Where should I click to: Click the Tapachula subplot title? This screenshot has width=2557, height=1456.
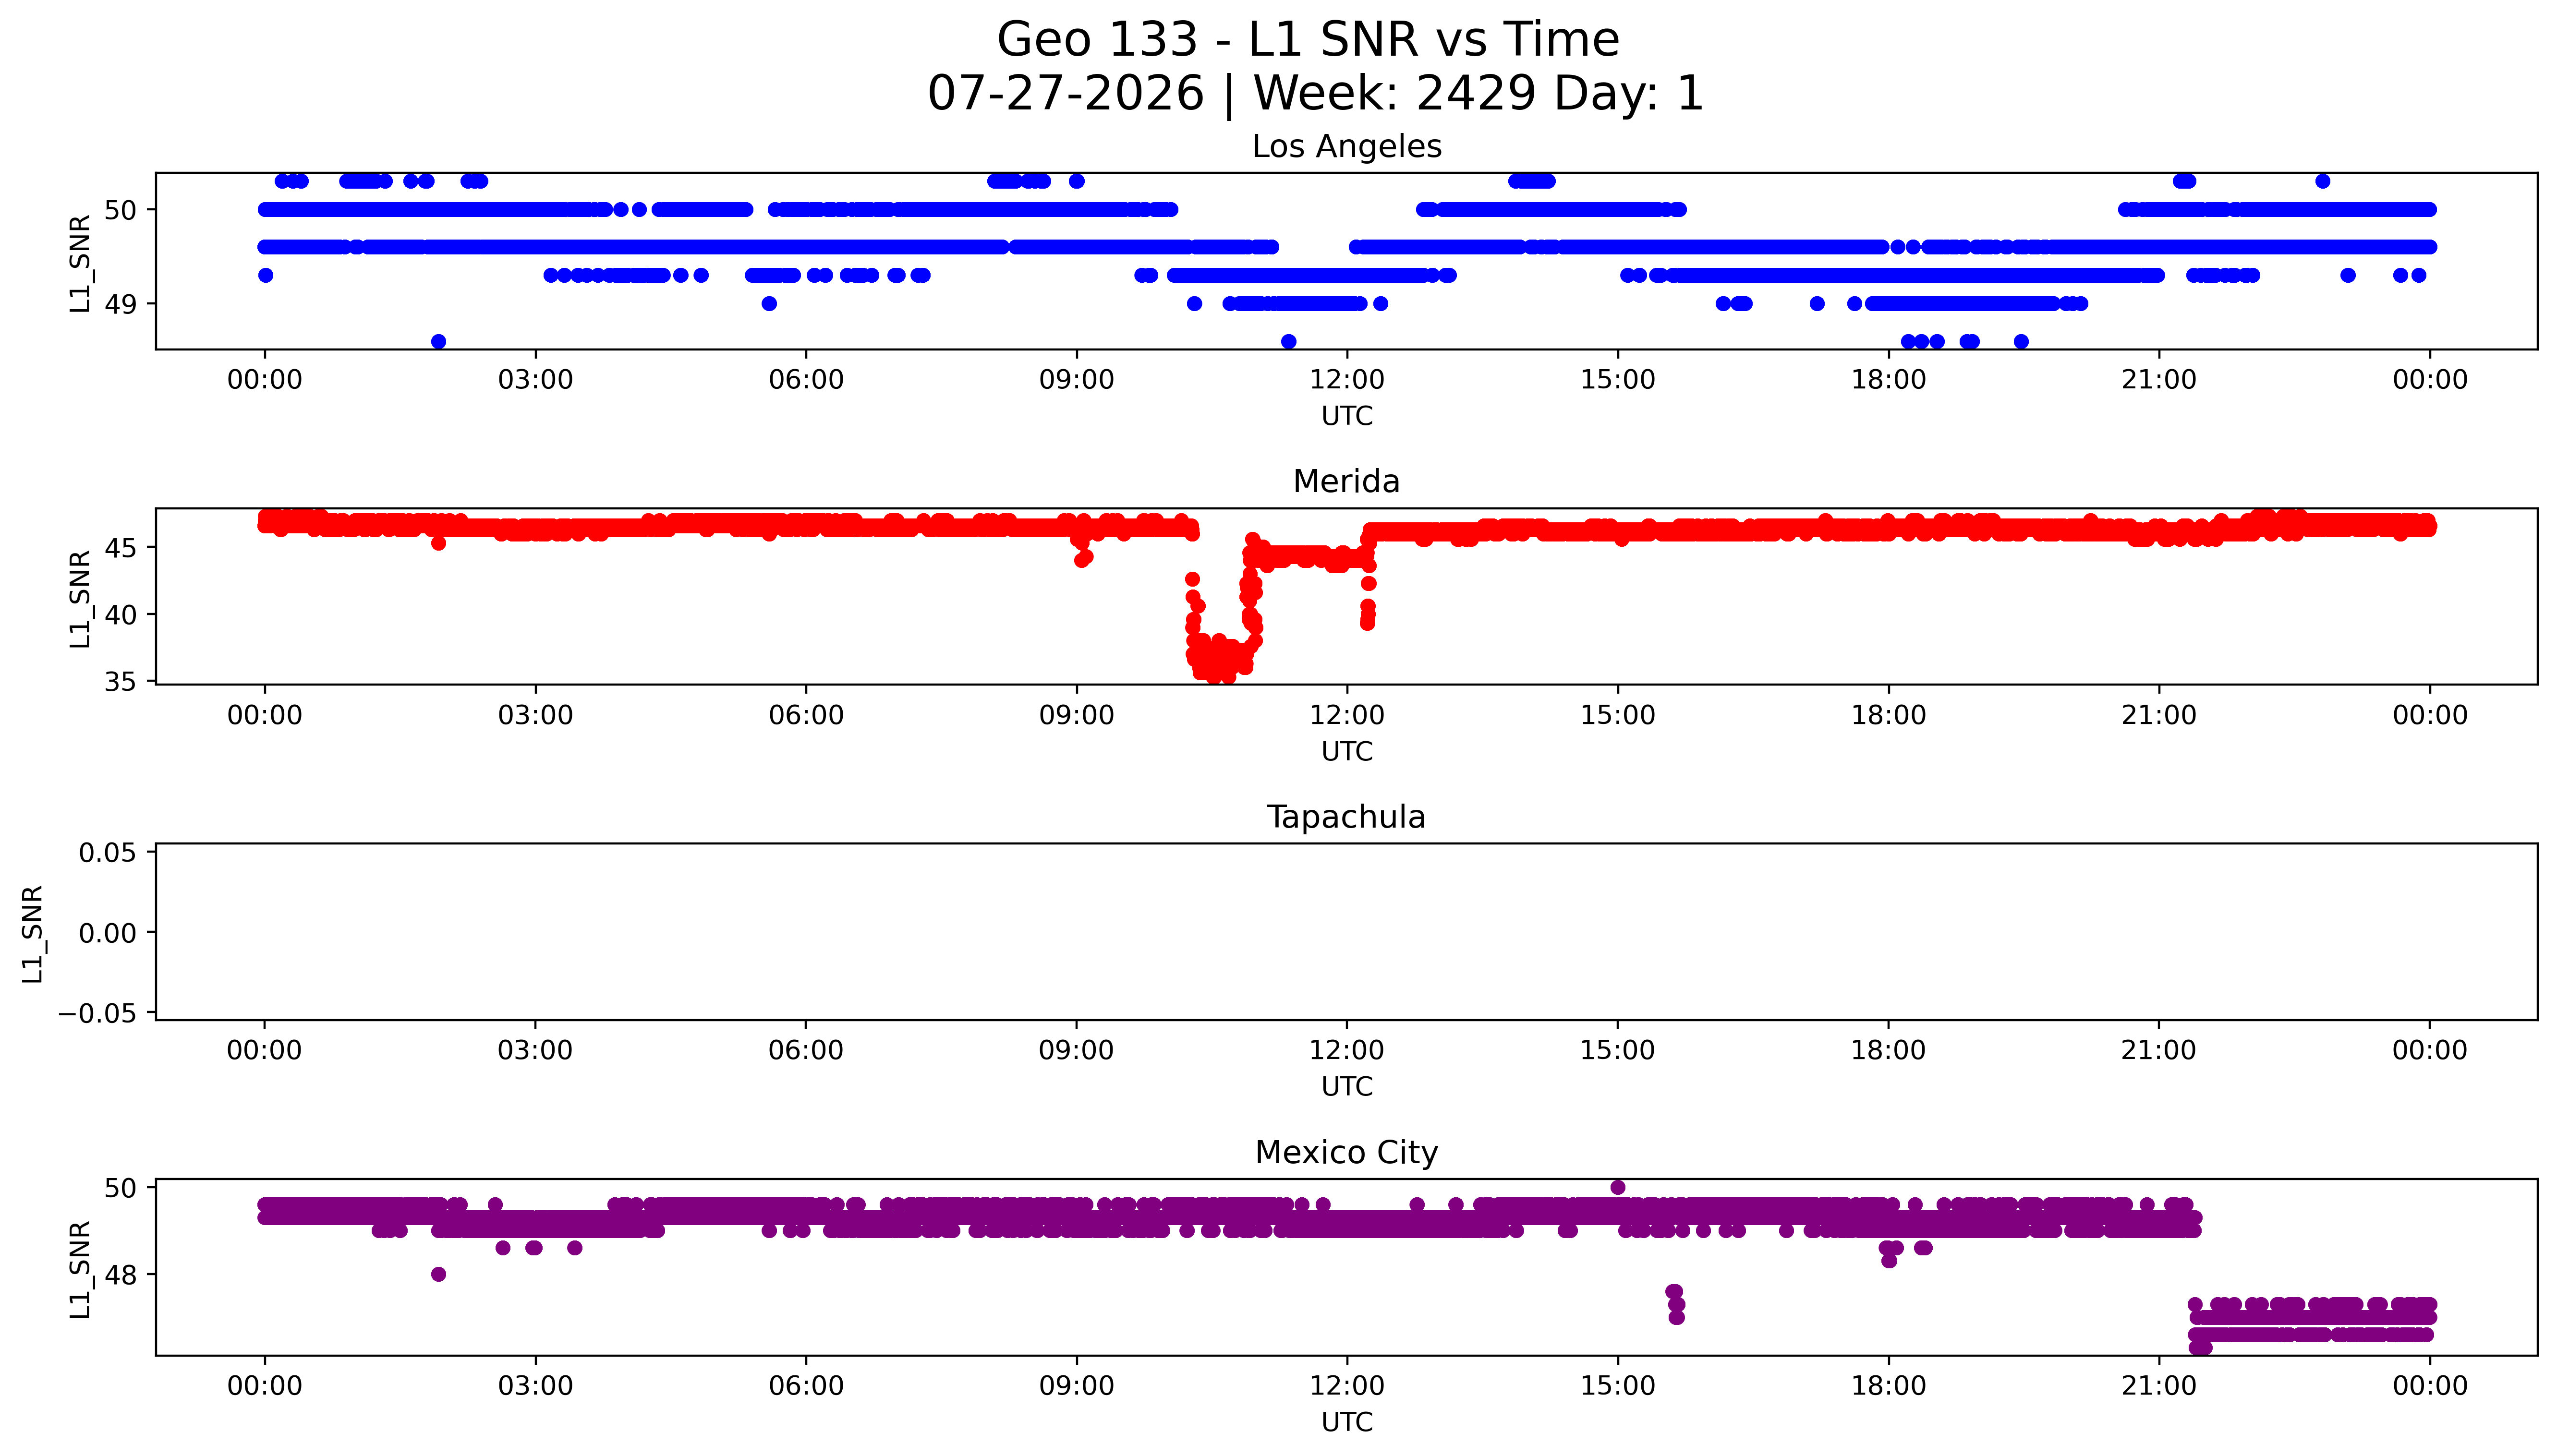pos(1346,817)
